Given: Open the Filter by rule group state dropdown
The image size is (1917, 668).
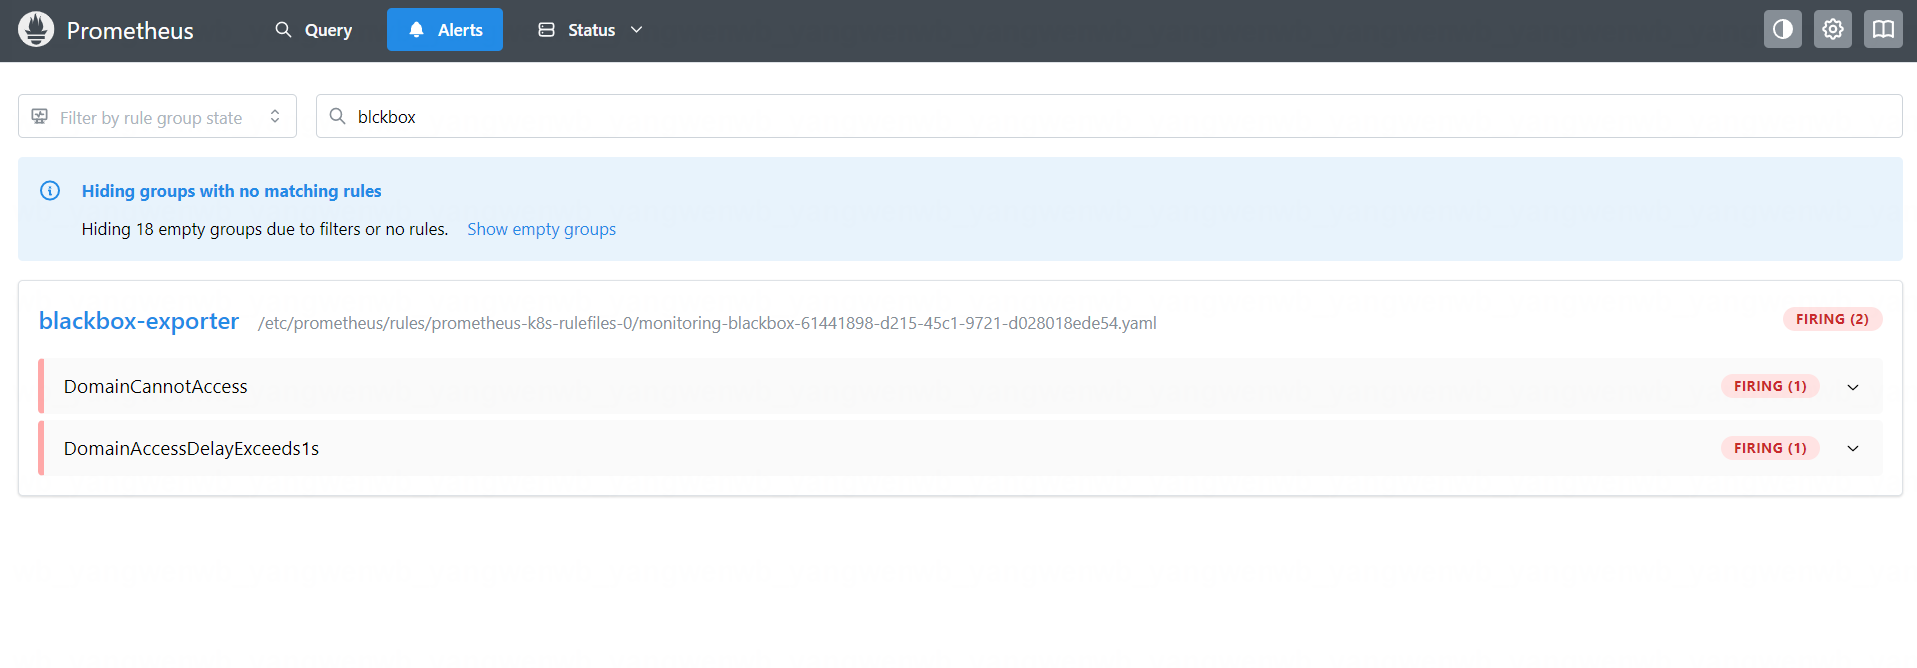Looking at the screenshot, I should pyautogui.click(x=157, y=117).
